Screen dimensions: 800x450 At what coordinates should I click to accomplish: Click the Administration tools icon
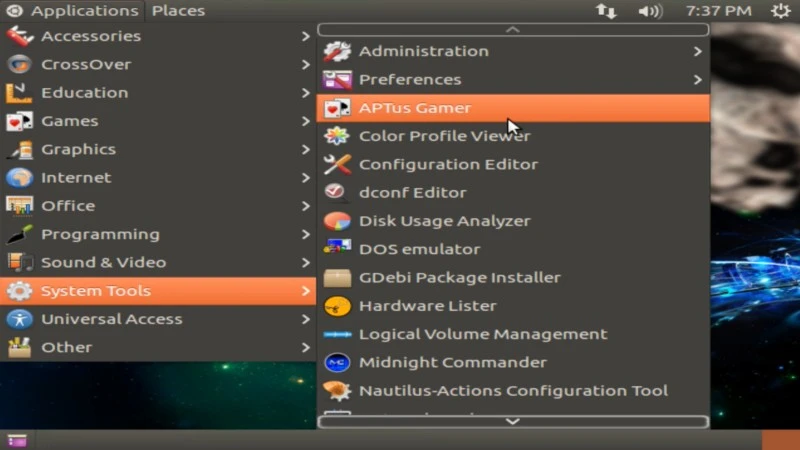click(x=337, y=52)
